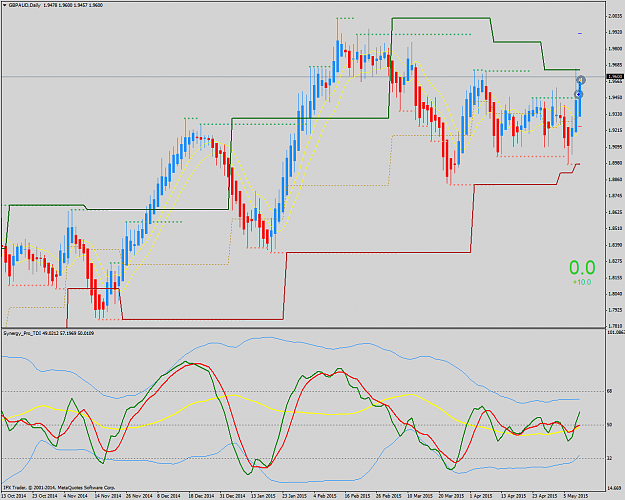Click the 8 Dec 2014 date label
The image size is (625, 500).
click(x=169, y=496)
